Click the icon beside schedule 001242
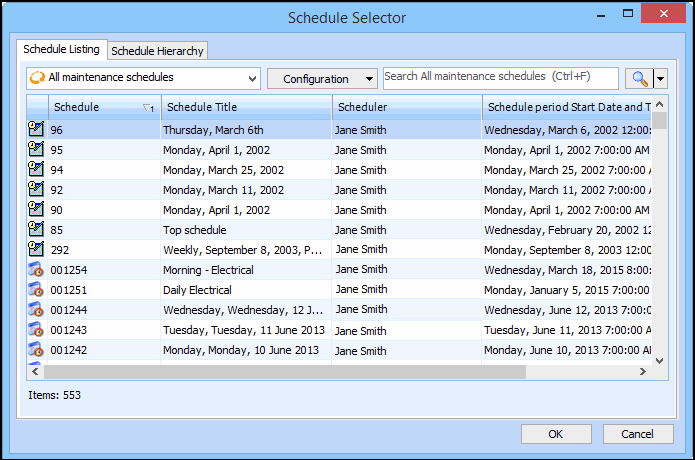This screenshot has height=460, width=695. click(36, 349)
